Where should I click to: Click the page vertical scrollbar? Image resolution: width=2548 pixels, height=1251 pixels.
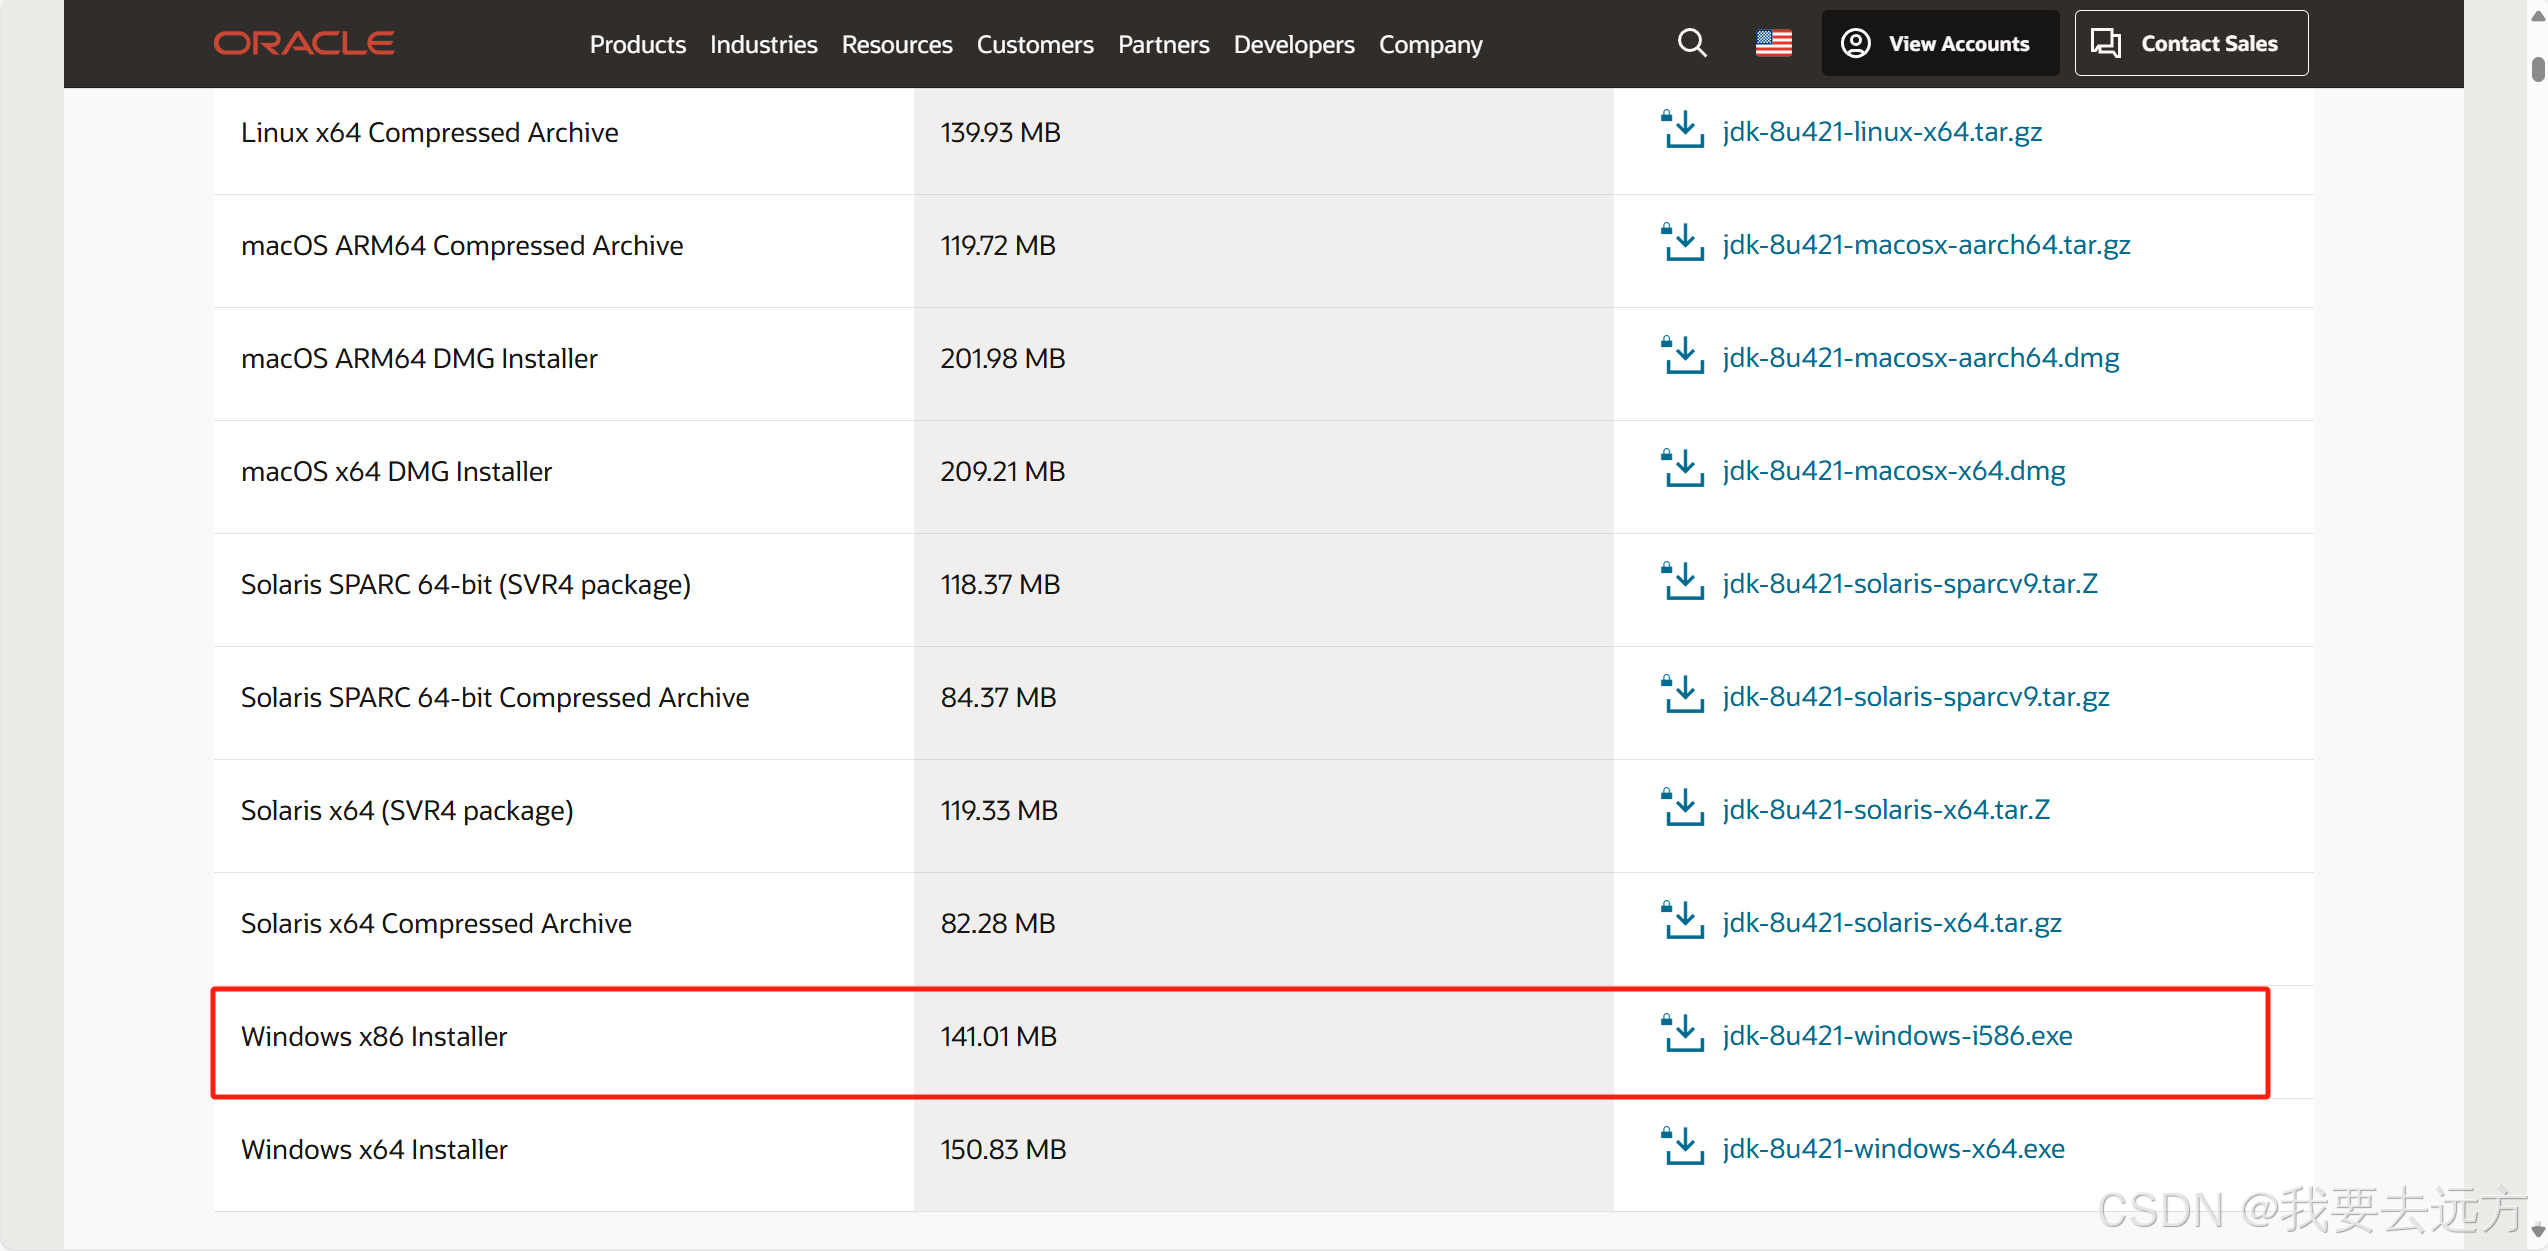point(2537,70)
